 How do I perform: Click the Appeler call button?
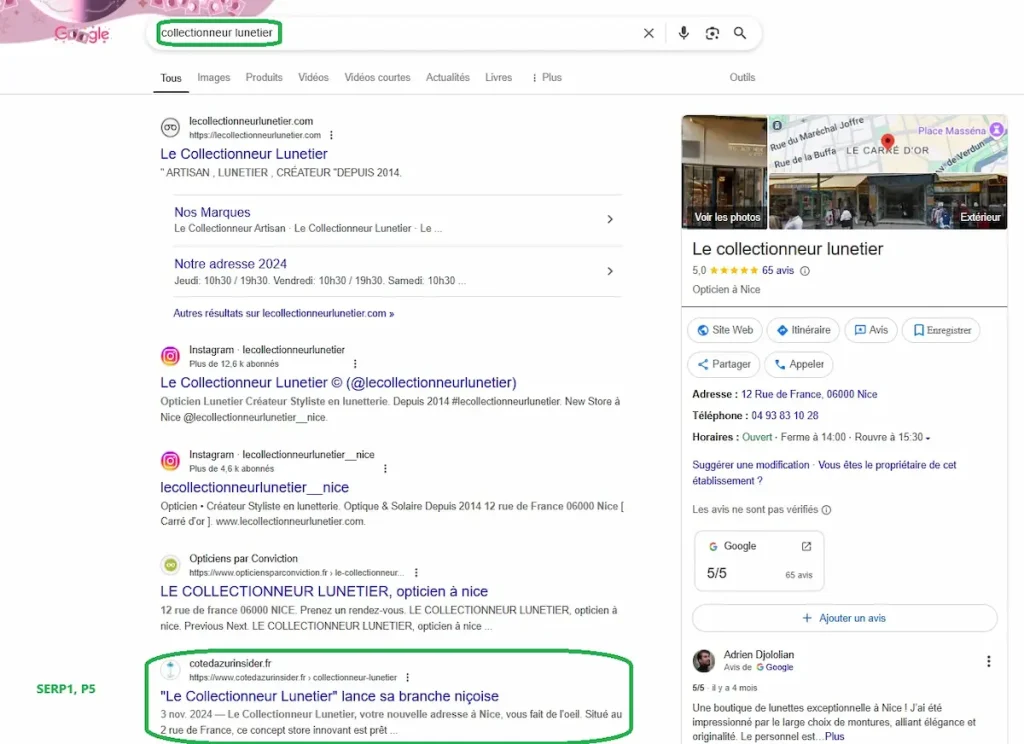pyautogui.click(x=799, y=364)
